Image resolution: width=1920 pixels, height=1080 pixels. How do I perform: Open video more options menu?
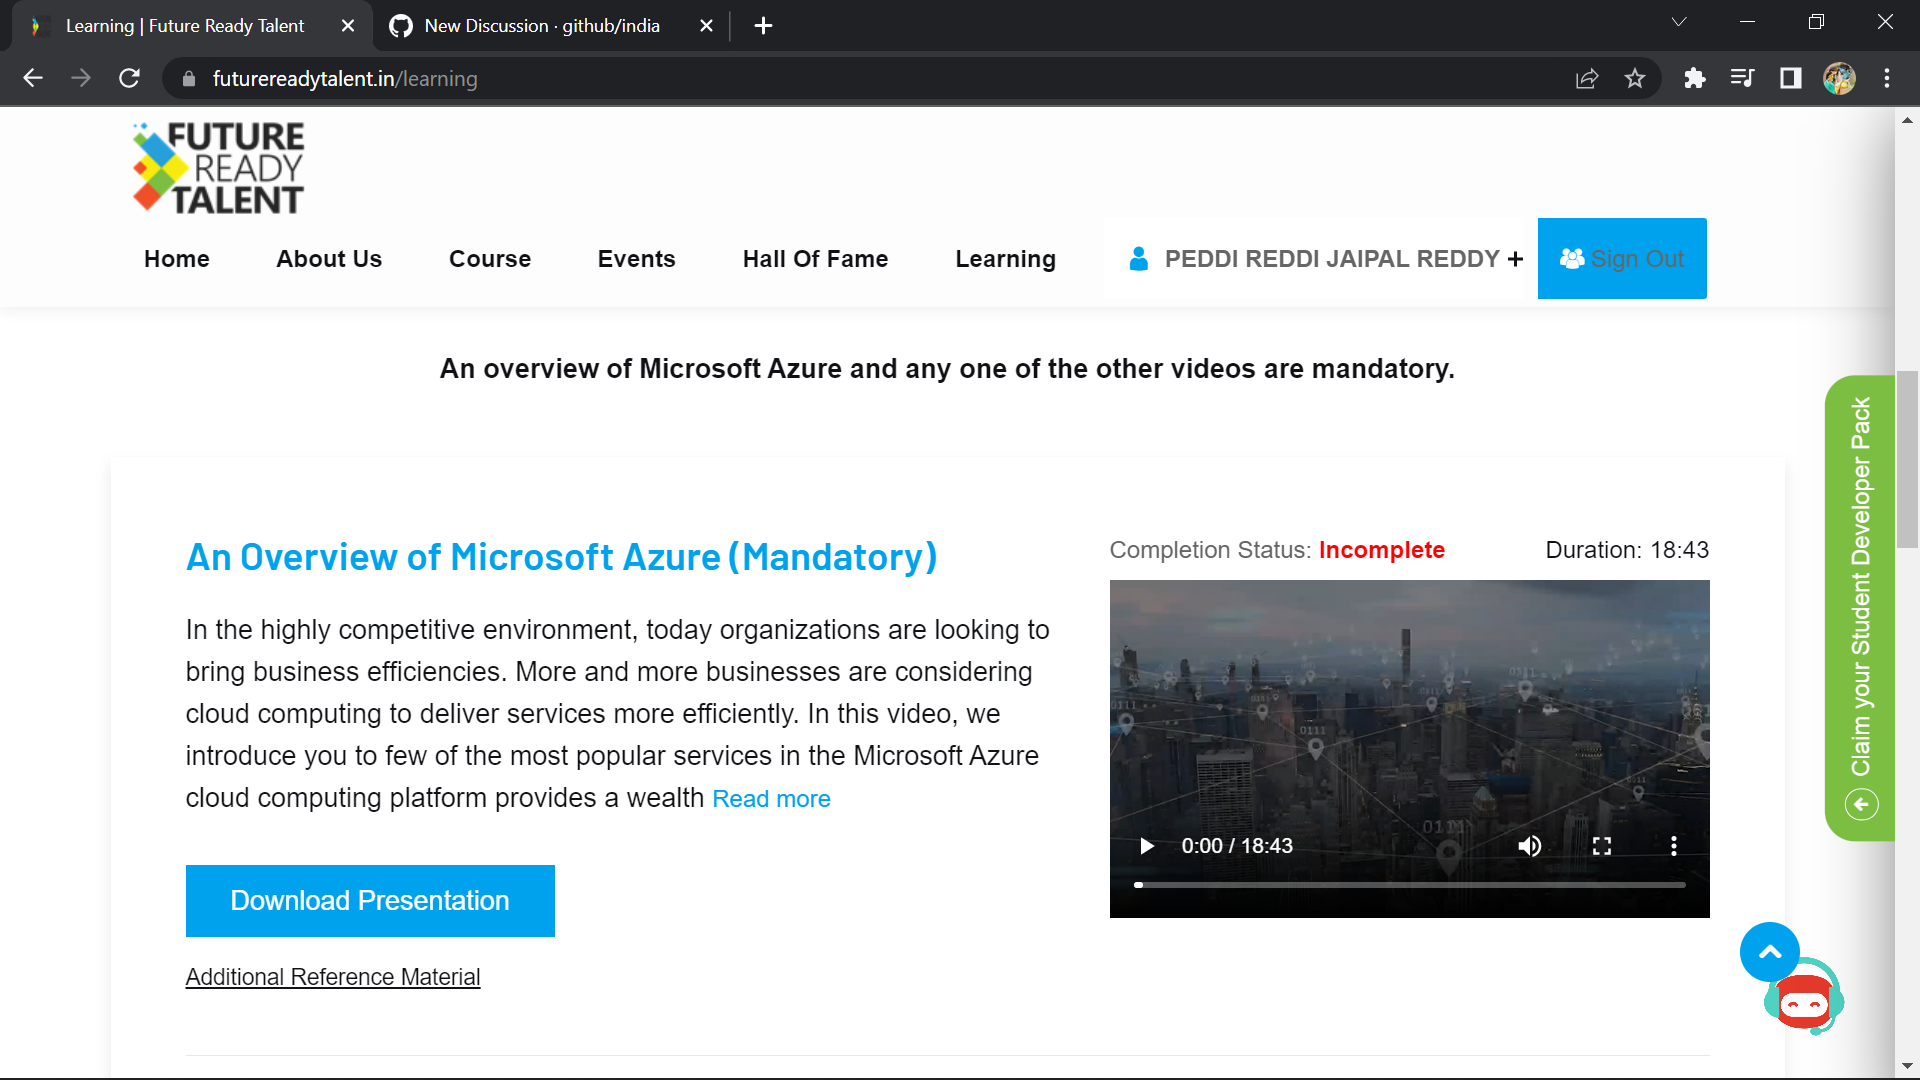[x=1674, y=846]
